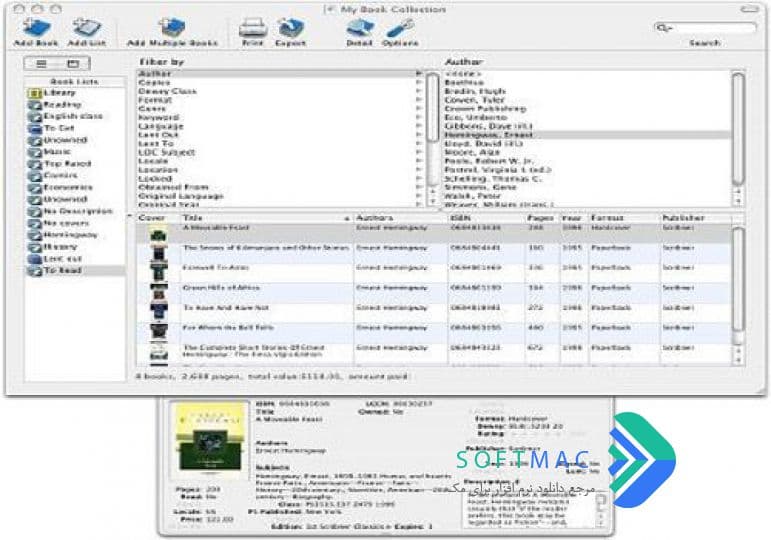
Task: Show the Detail window via toolbar icon
Action: tap(359, 28)
